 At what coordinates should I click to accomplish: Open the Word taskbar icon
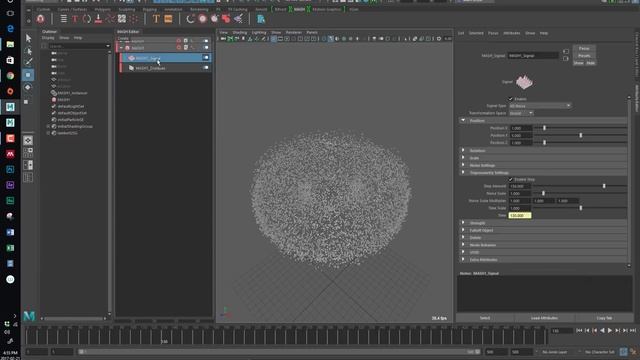[10, 232]
